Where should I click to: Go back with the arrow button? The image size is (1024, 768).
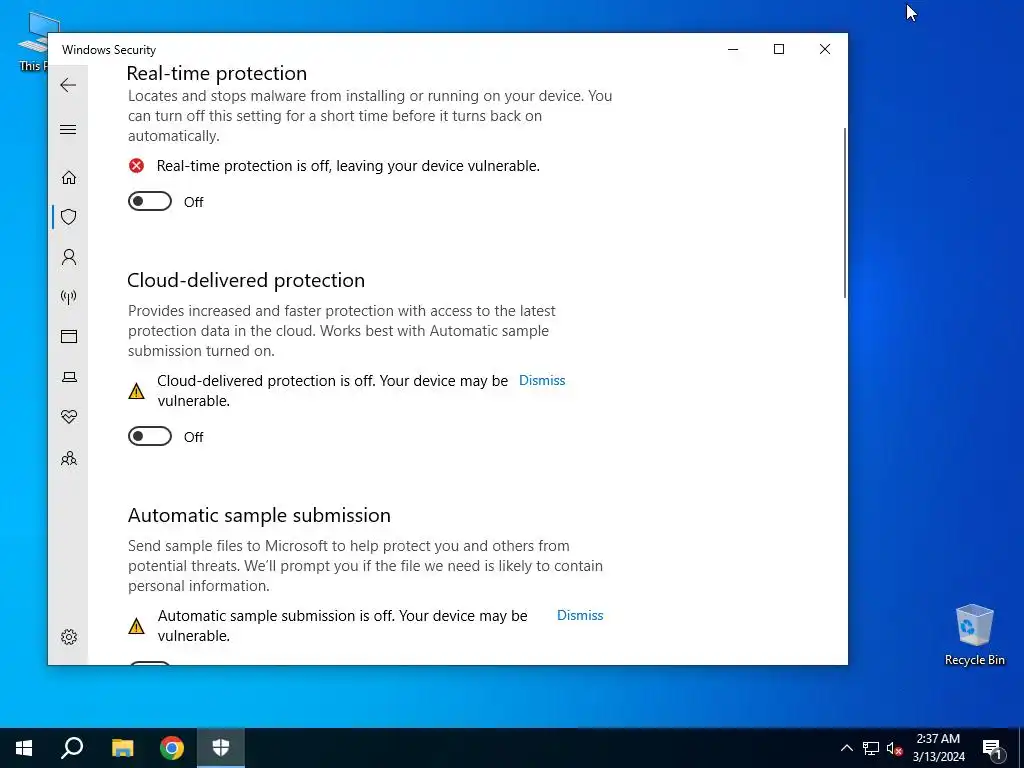point(68,85)
